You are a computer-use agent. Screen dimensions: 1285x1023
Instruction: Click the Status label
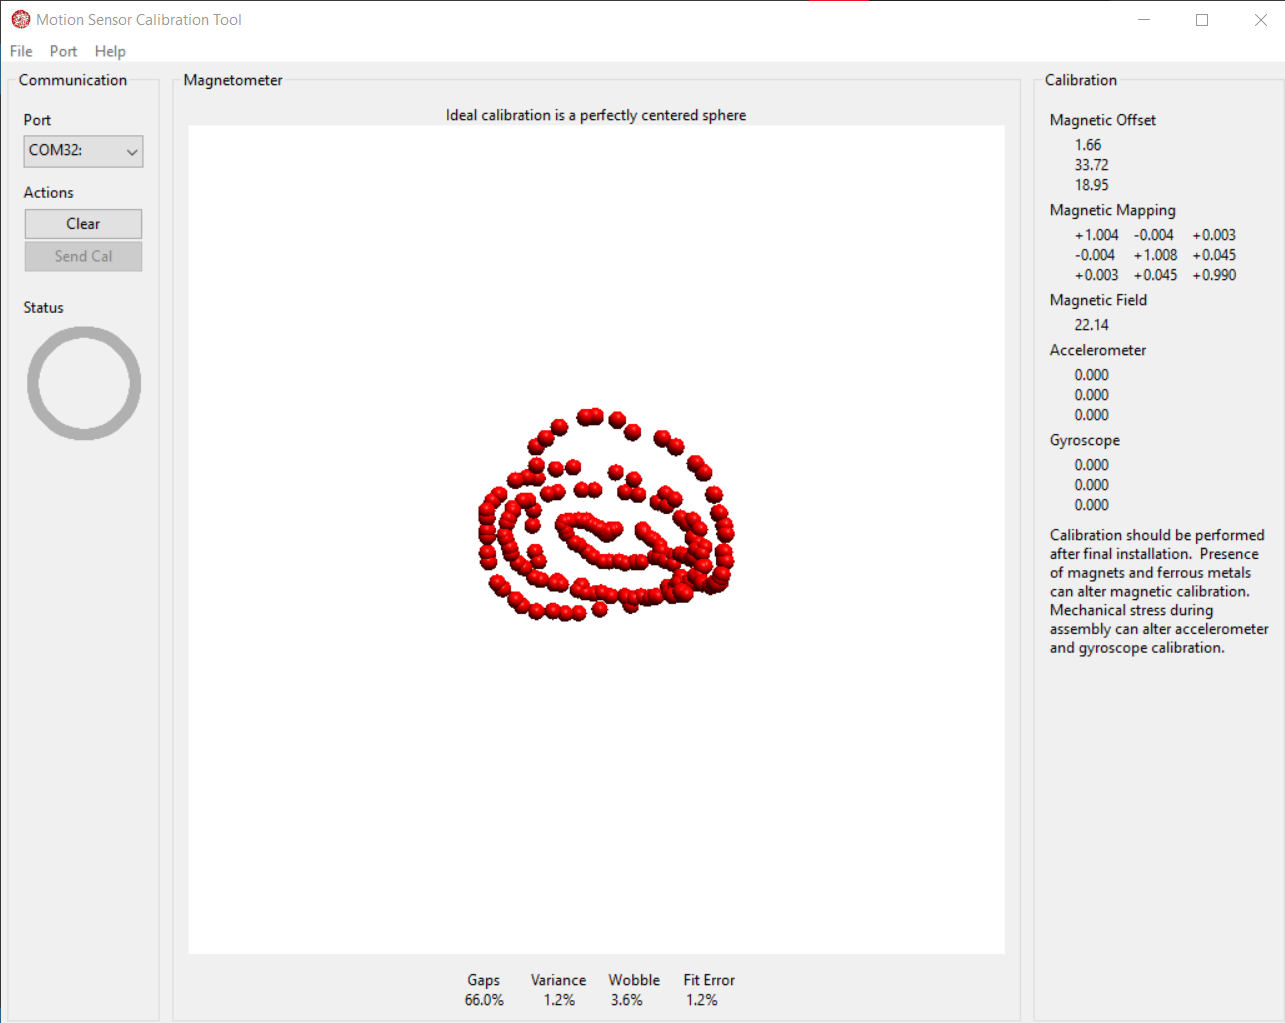43,307
